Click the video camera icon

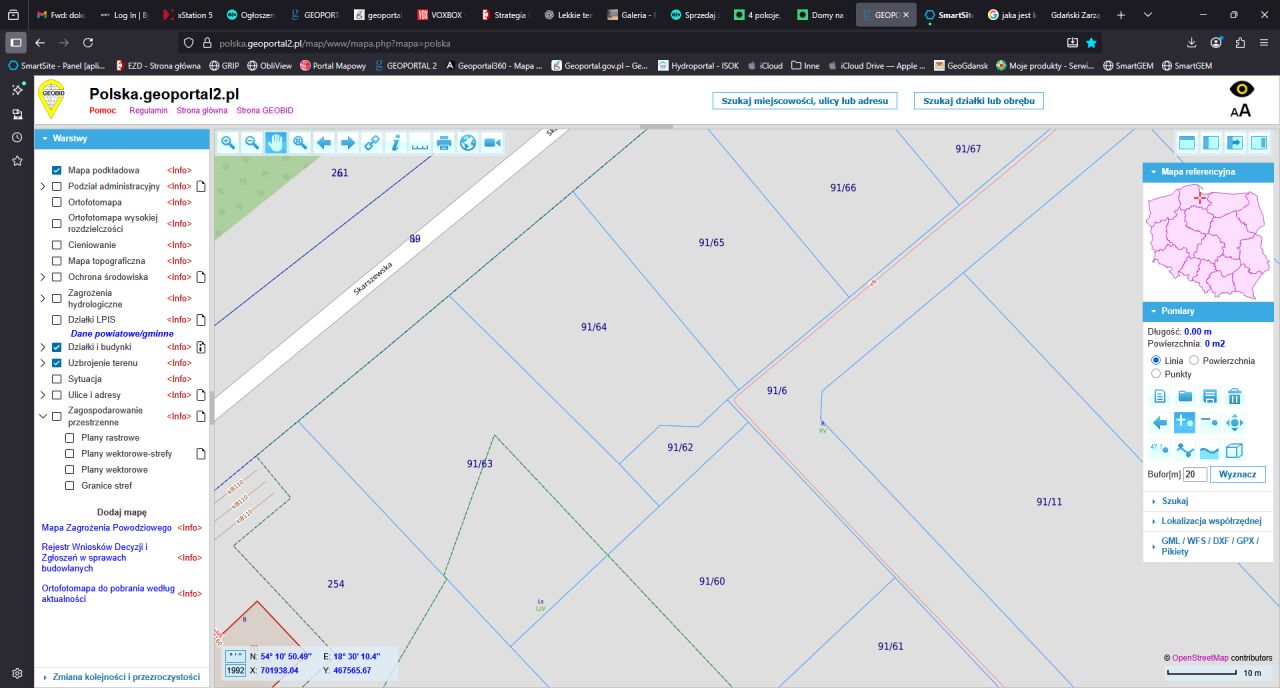[492, 143]
